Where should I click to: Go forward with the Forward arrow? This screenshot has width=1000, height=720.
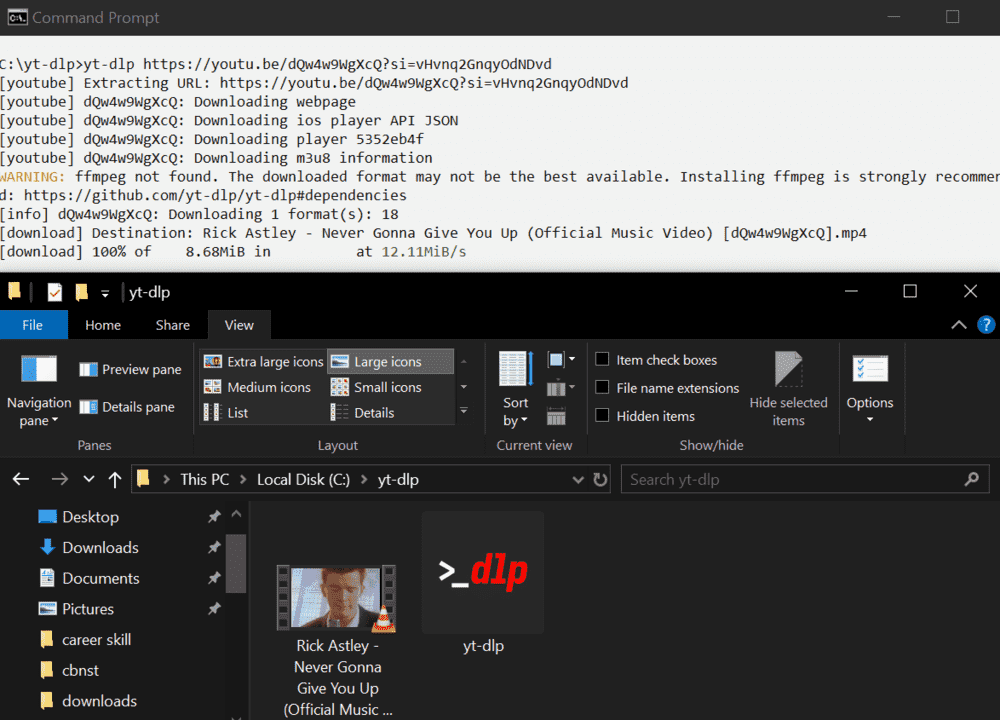tap(59, 479)
